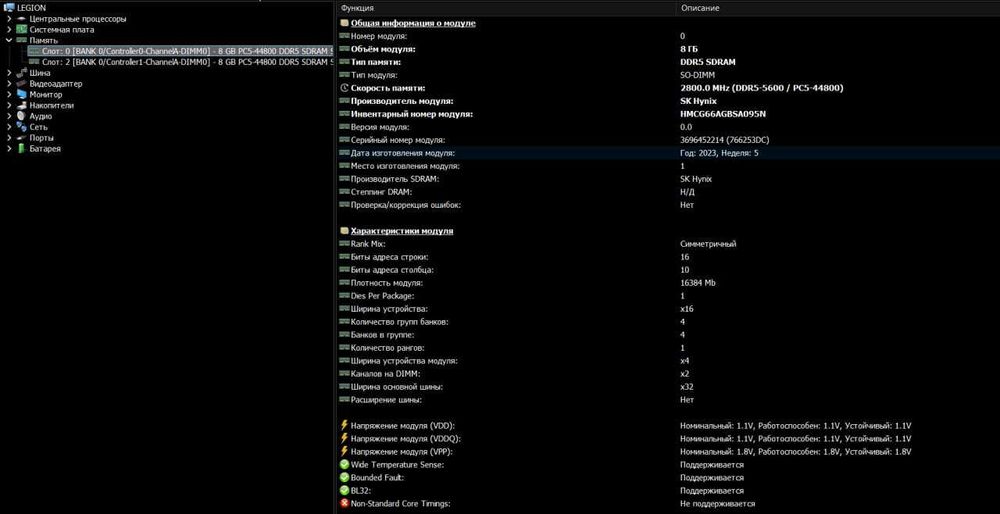1000x514 pixels.
Task: Click the LEGION computer icon
Action: click(9, 8)
